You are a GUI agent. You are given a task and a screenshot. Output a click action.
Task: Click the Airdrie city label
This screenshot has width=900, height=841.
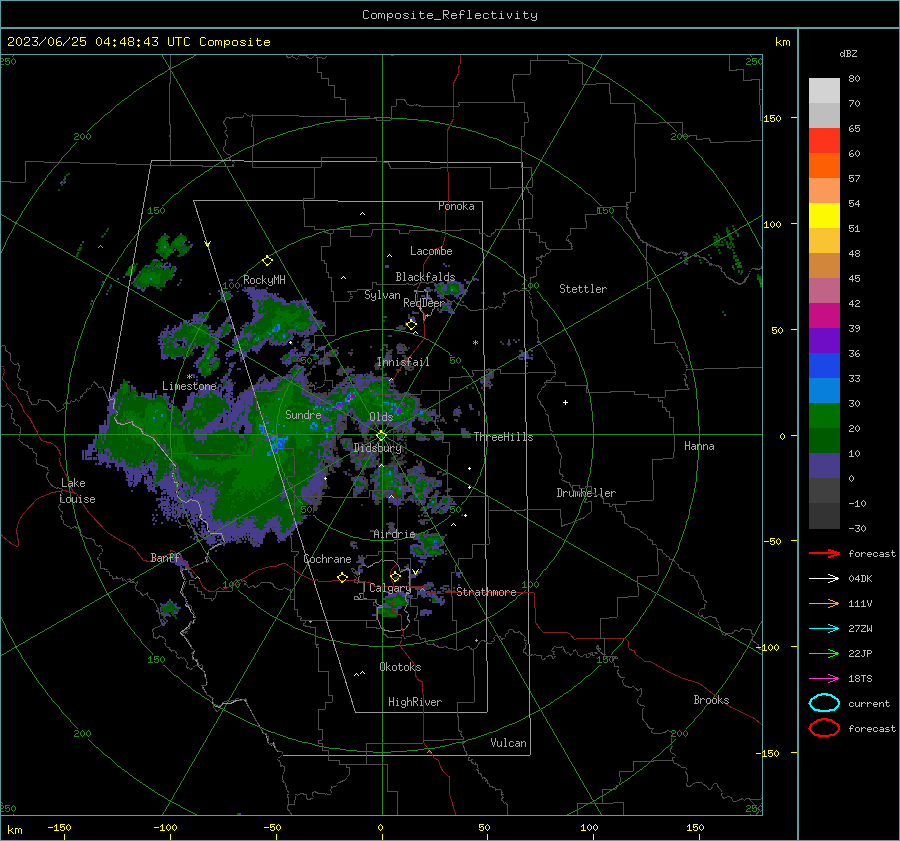[394, 534]
